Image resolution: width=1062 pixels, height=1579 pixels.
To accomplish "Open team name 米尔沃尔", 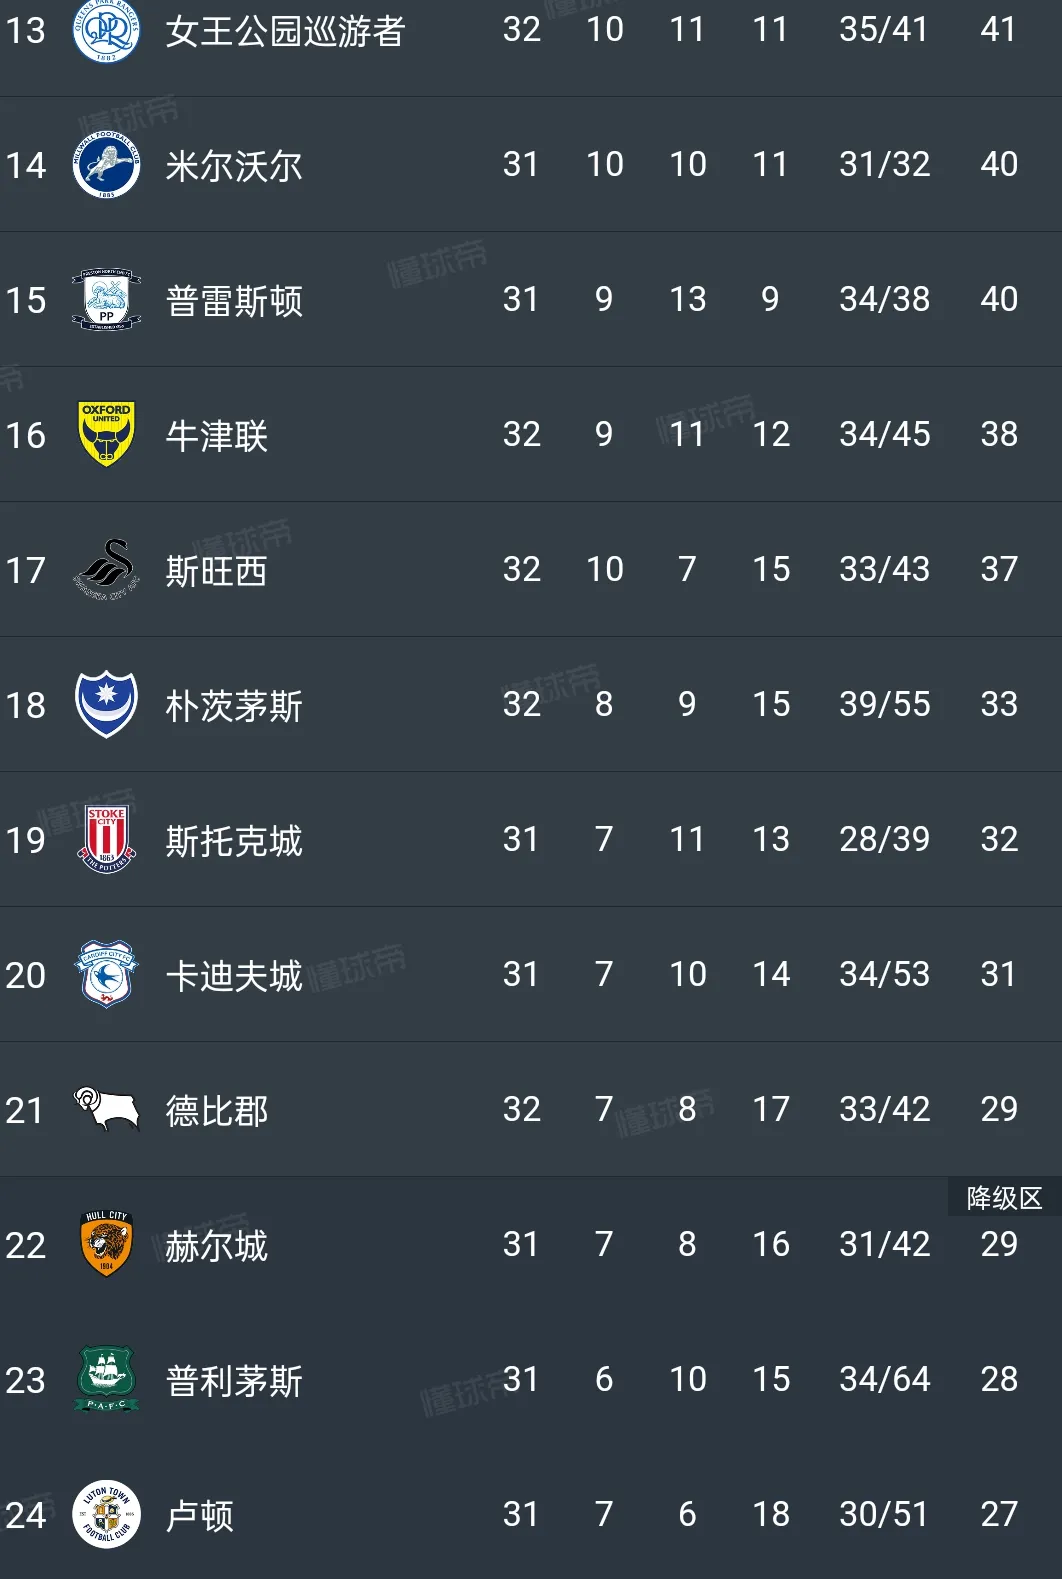I will 234,166.
